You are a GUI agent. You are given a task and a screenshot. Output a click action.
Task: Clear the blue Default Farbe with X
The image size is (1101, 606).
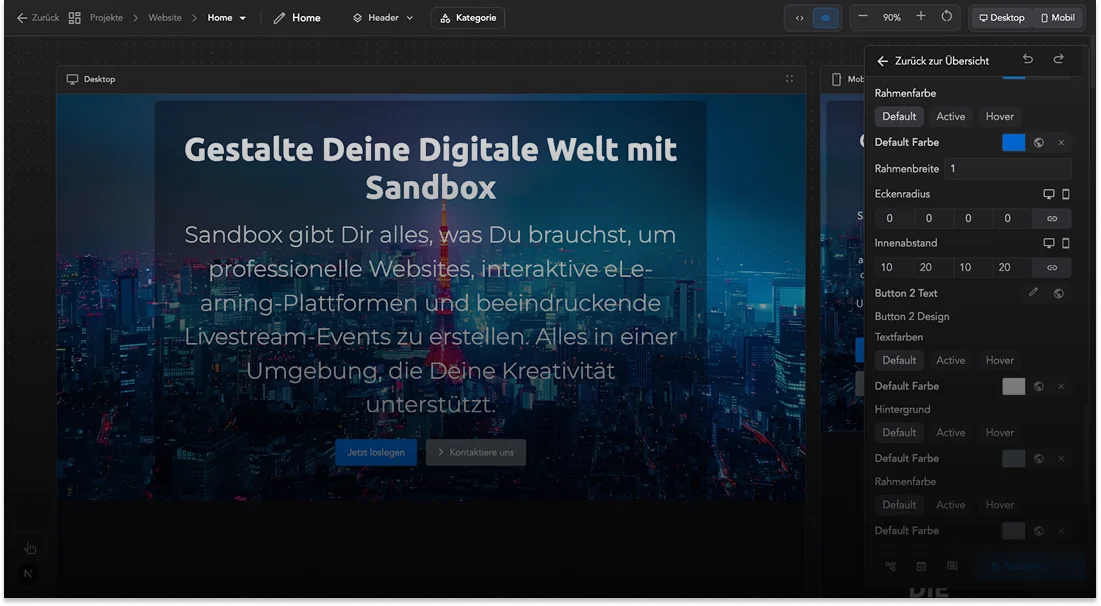1061,143
